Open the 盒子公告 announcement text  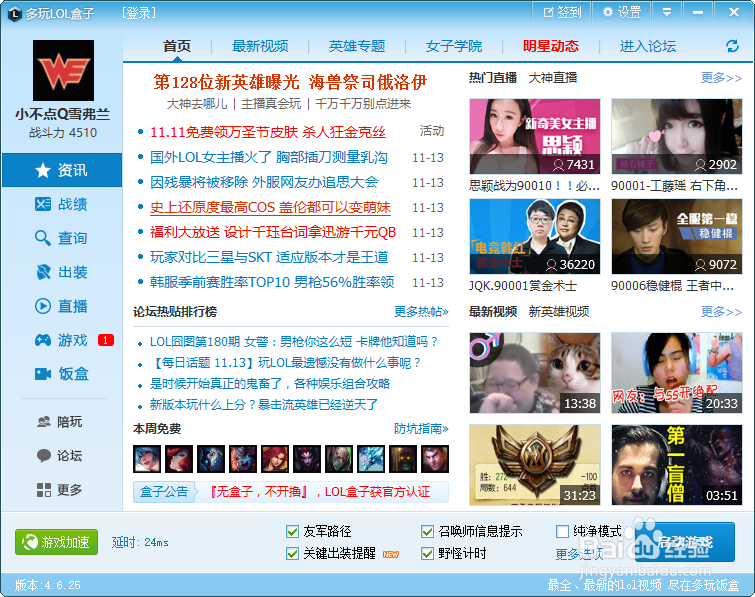coord(321,492)
